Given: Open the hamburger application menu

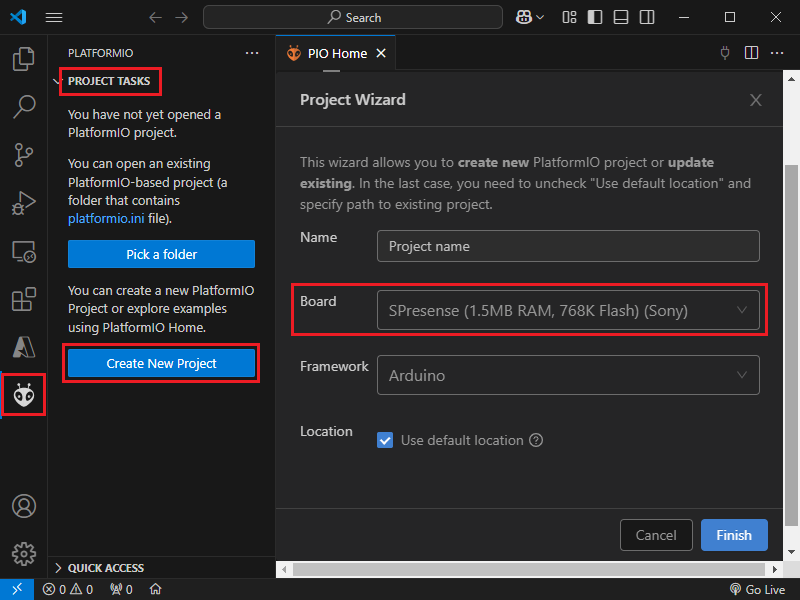Looking at the screenshot, I should [x=54, y=17].
